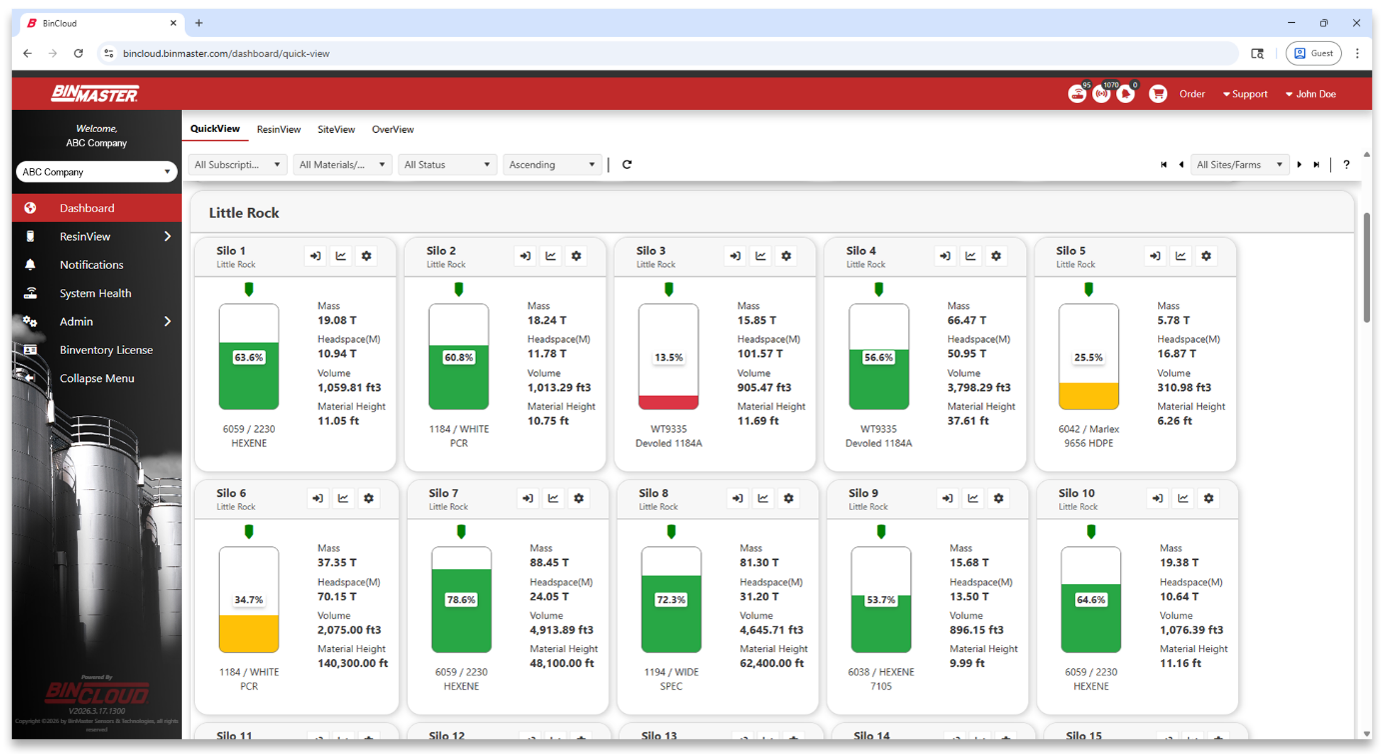This screenshot has height=754, width=1386.
Task: Jump to the last site with skip-forward arrow
Action: tap(1316, 165)
